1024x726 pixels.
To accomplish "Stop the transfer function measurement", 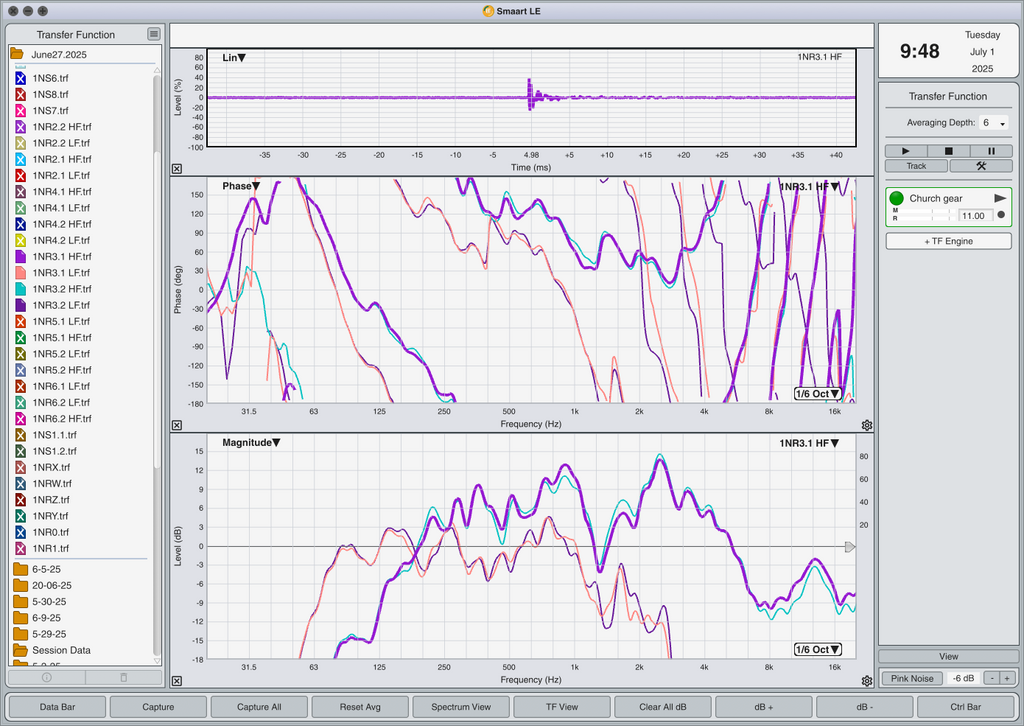I will [948, 151].
